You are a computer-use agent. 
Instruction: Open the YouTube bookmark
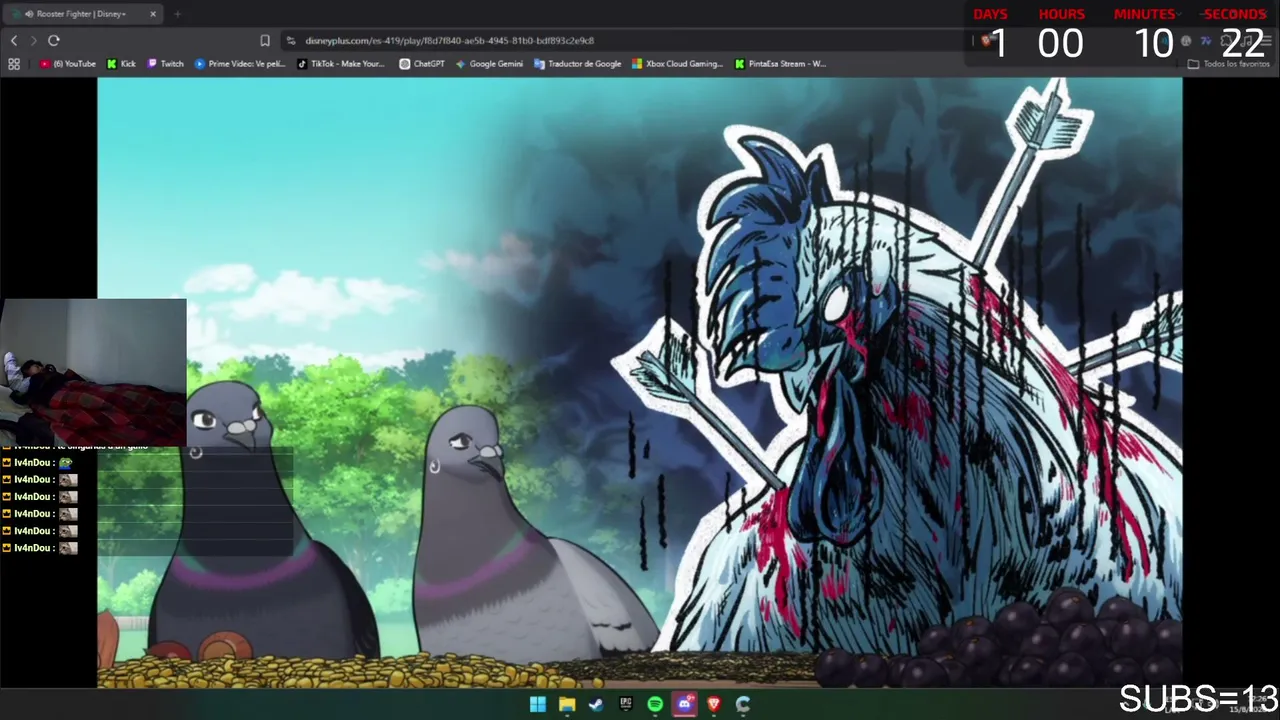tap(68, 64)
